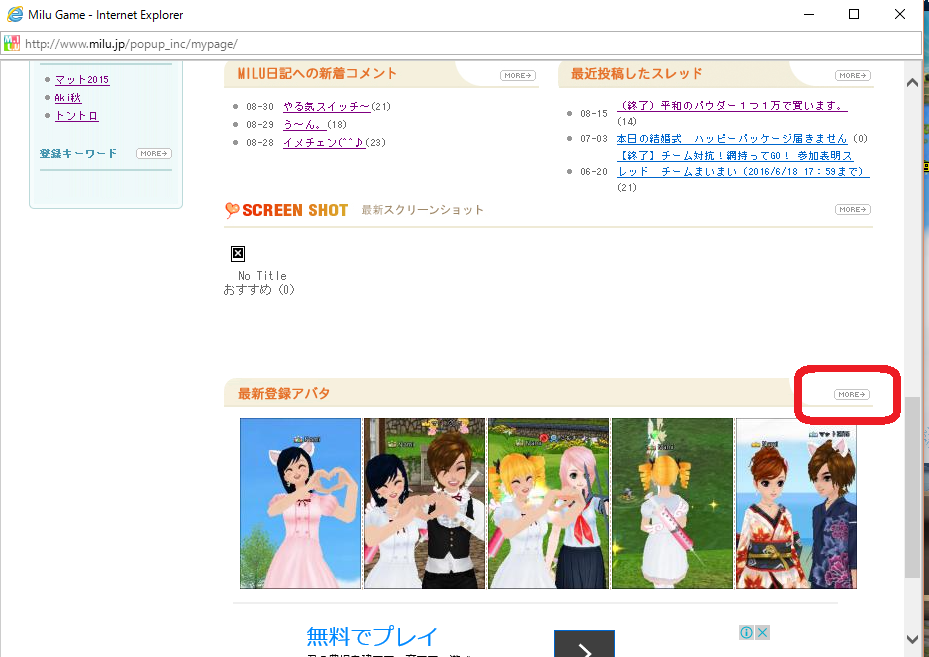929x657 pixels.
Task: Click the Milu favicon in address bar
Action: click(x=11, y=43)
